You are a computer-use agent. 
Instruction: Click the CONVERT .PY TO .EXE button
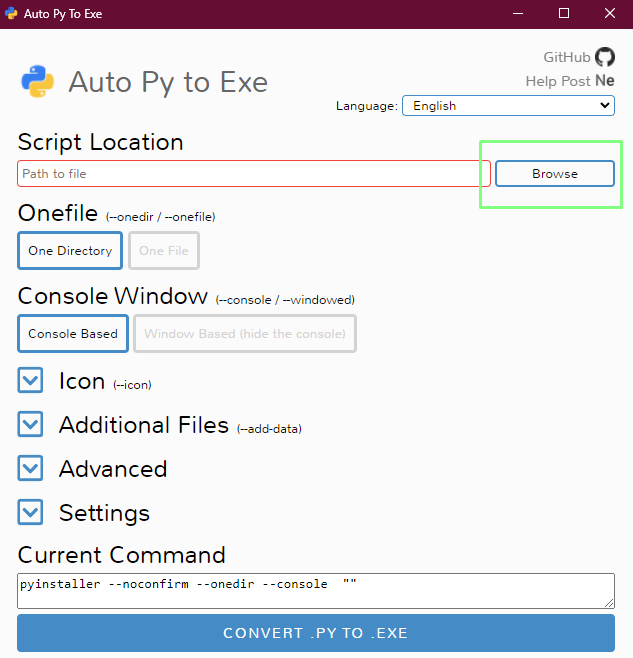pyautogui.click(x=316, y=633)
